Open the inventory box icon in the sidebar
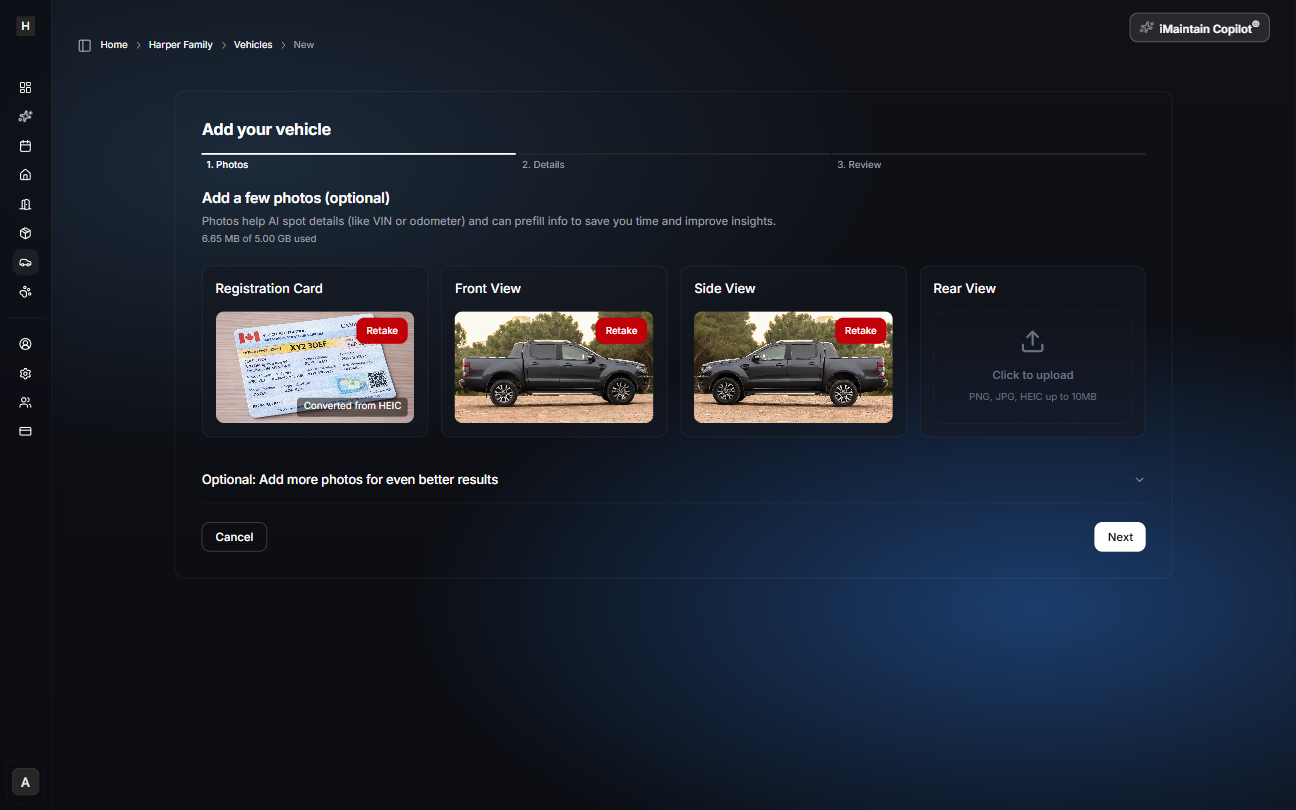Screen dimensions: 1296x810 tap(25, 232)
